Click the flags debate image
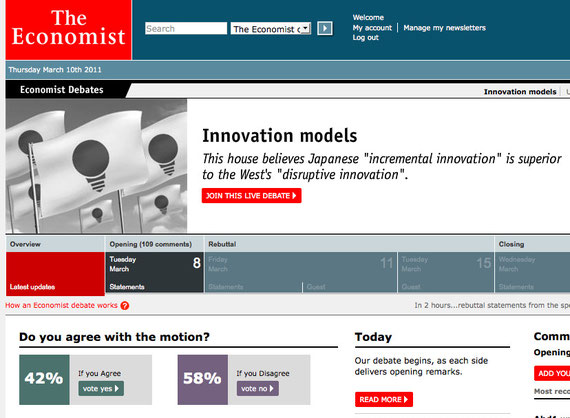Viewport: 570px width, 418px height. tap(96, 166)
